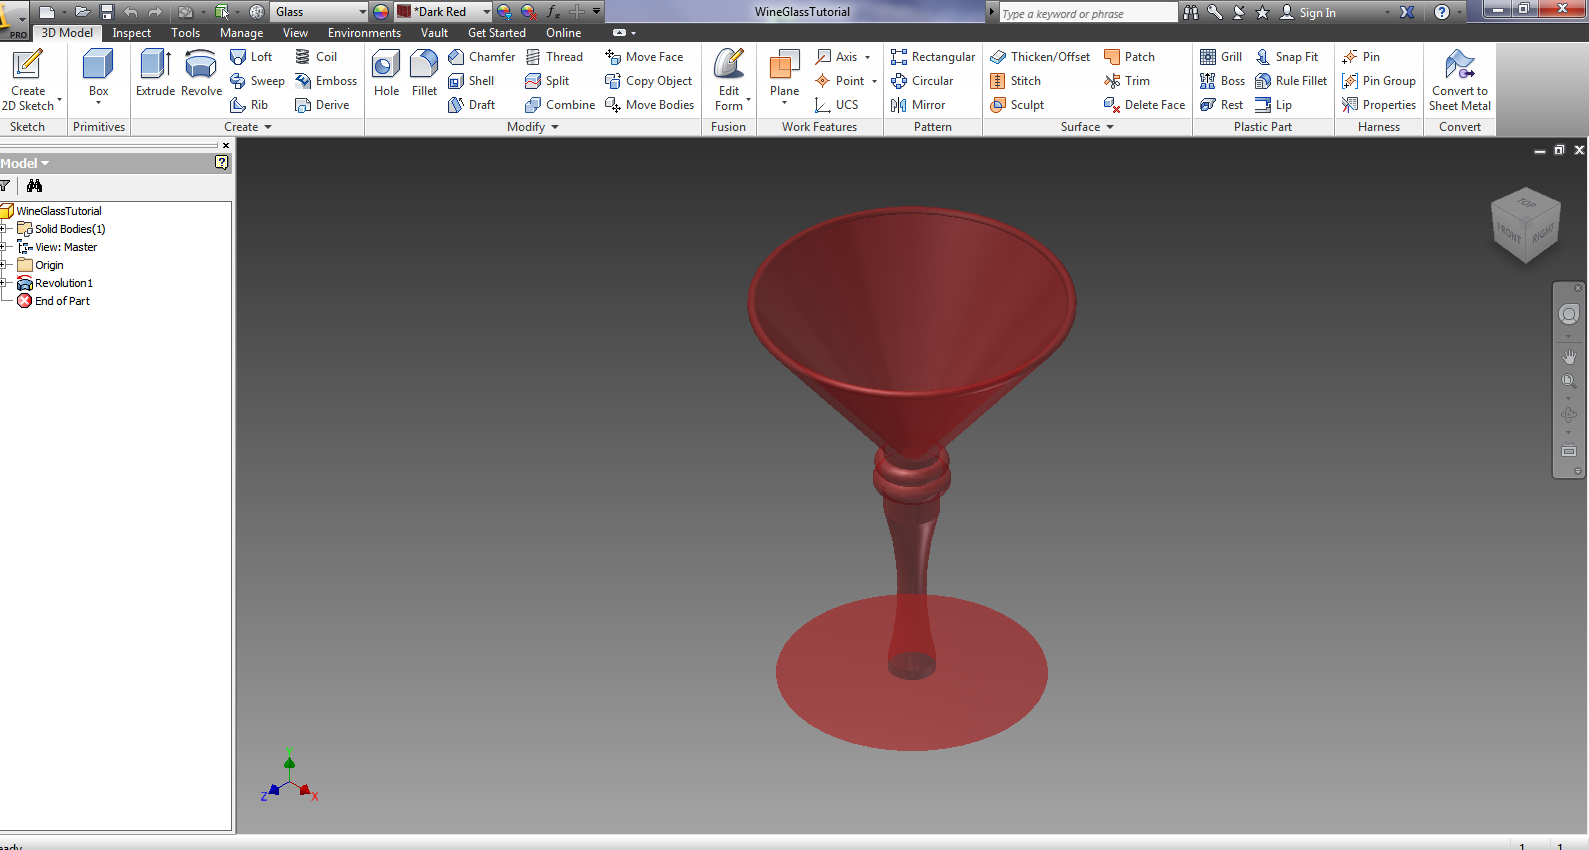Open the Model browser title dropdown
Viewport: 1589px width, 850px height.
[44, 163]
